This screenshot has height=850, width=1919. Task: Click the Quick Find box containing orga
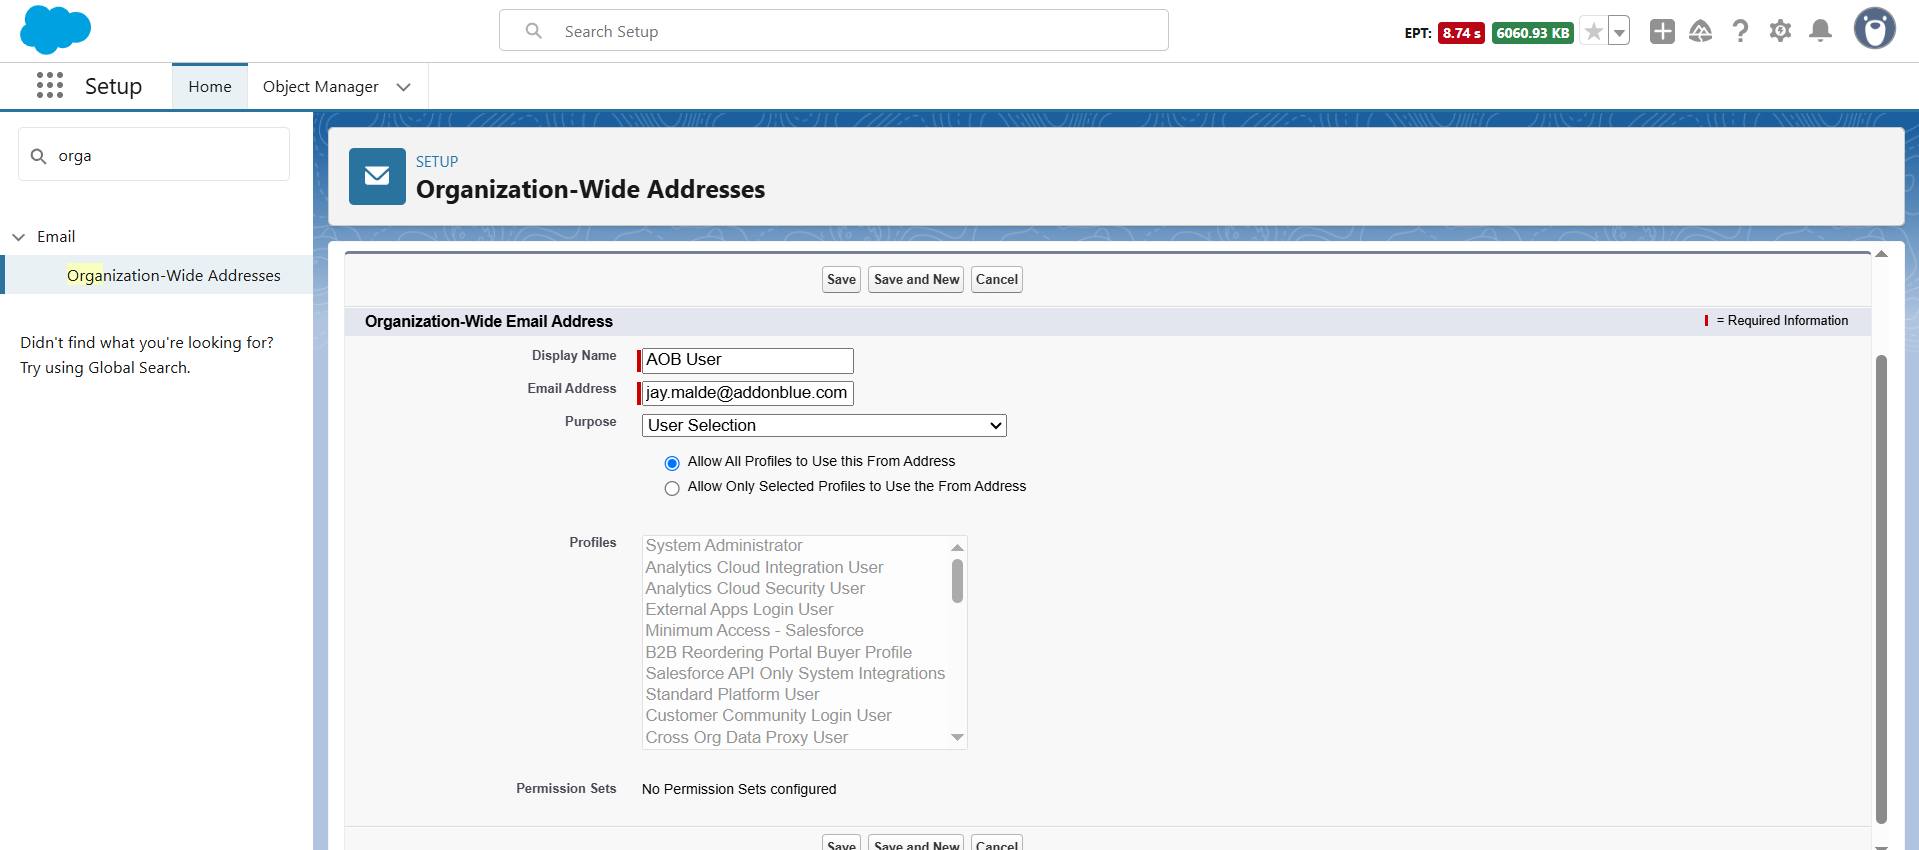154,155
